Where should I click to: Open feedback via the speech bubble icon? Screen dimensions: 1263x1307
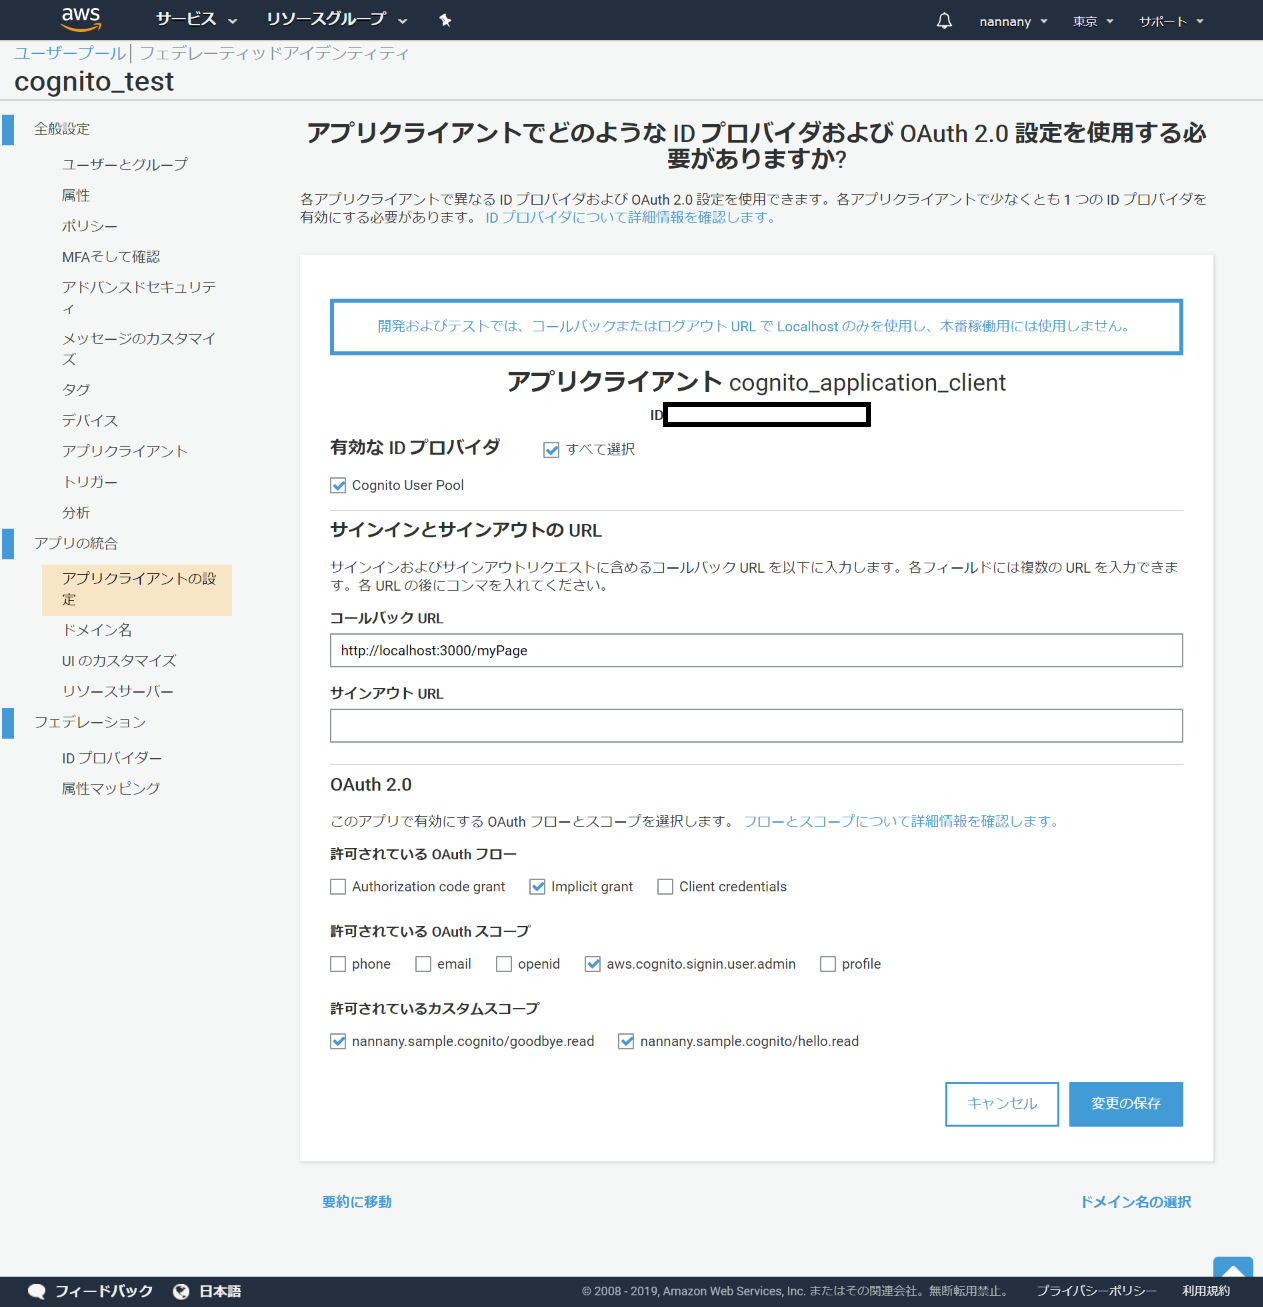click(x=36, y=1291)
